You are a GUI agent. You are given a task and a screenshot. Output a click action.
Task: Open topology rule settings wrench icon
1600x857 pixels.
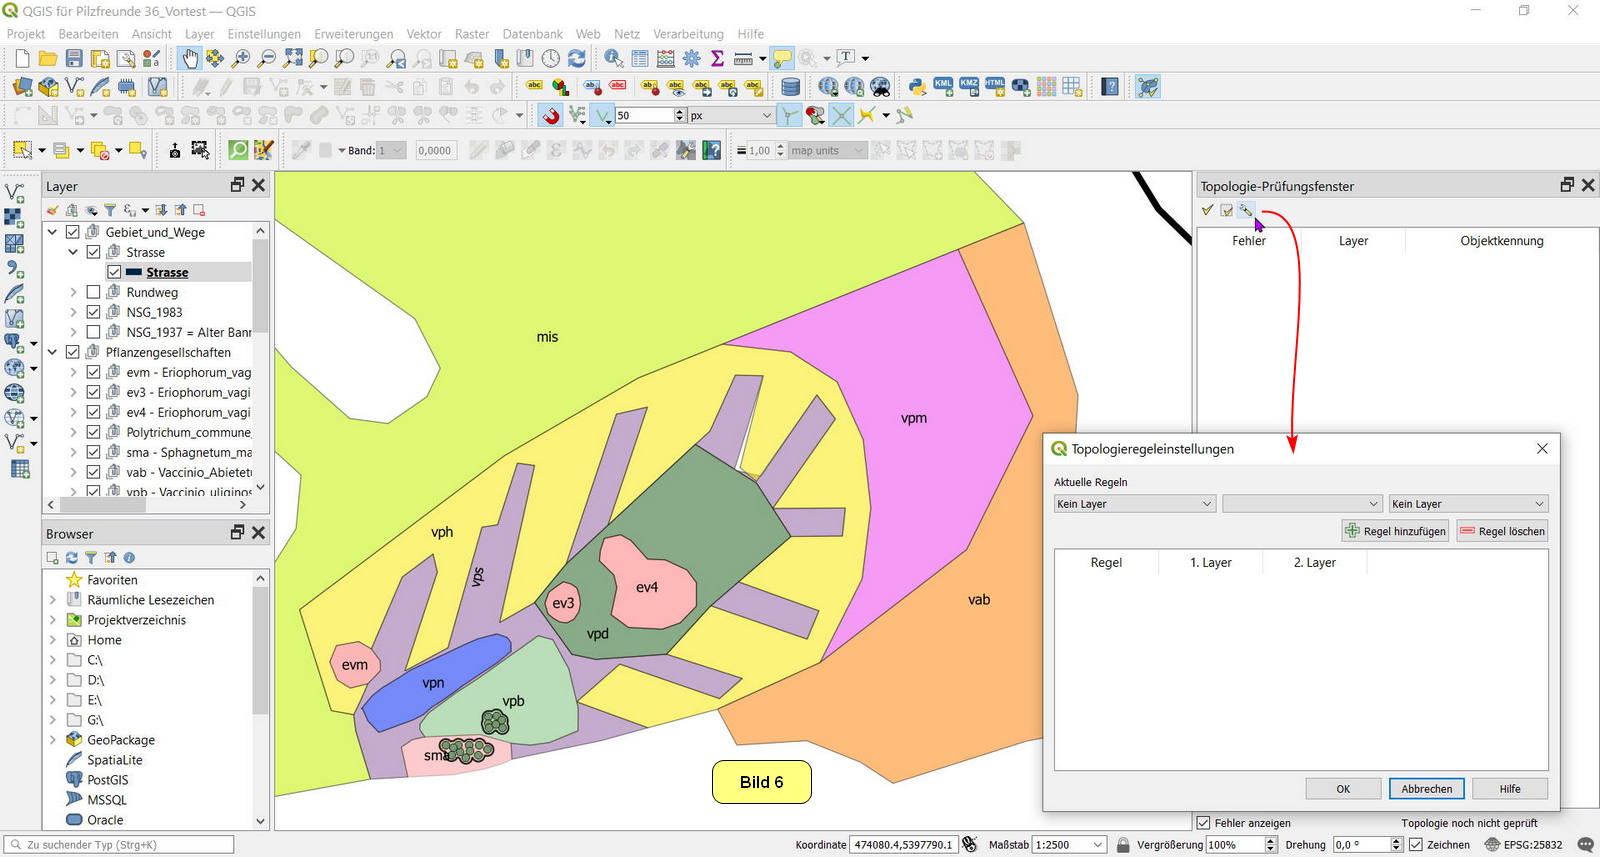(x=1246, y=210)
